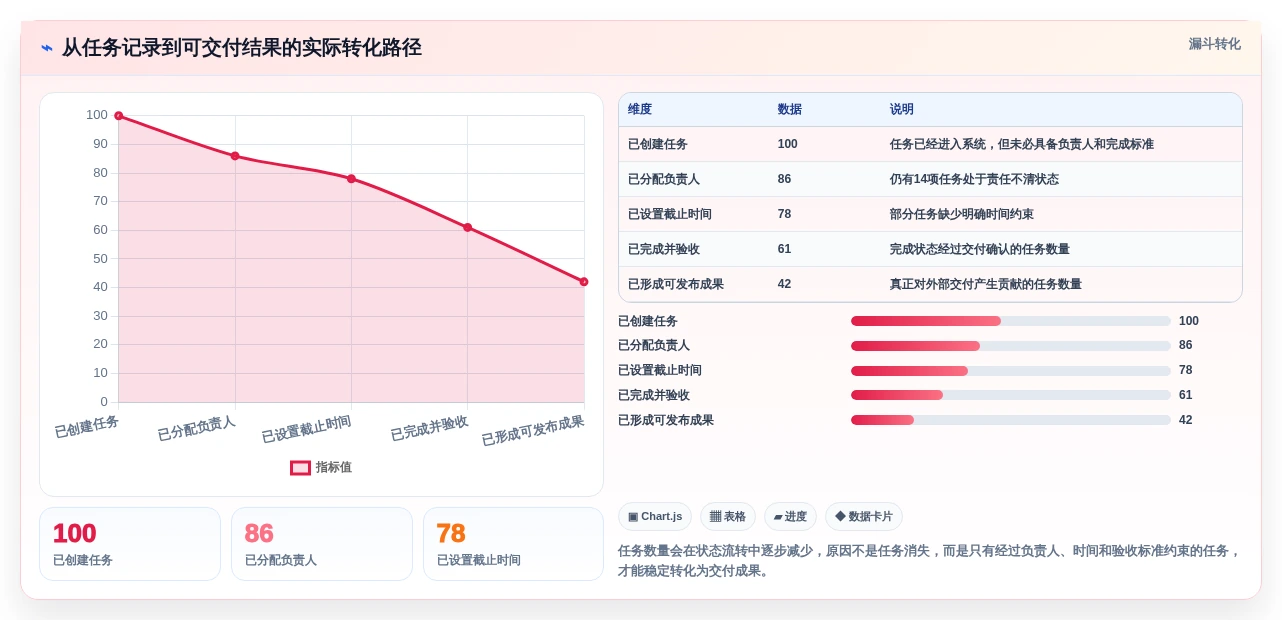Image resolution: width=1282 pixels, height=620 pixels.
Task: Toggle the 指标值 legend swatch
Action: click(x=300, y=467)
